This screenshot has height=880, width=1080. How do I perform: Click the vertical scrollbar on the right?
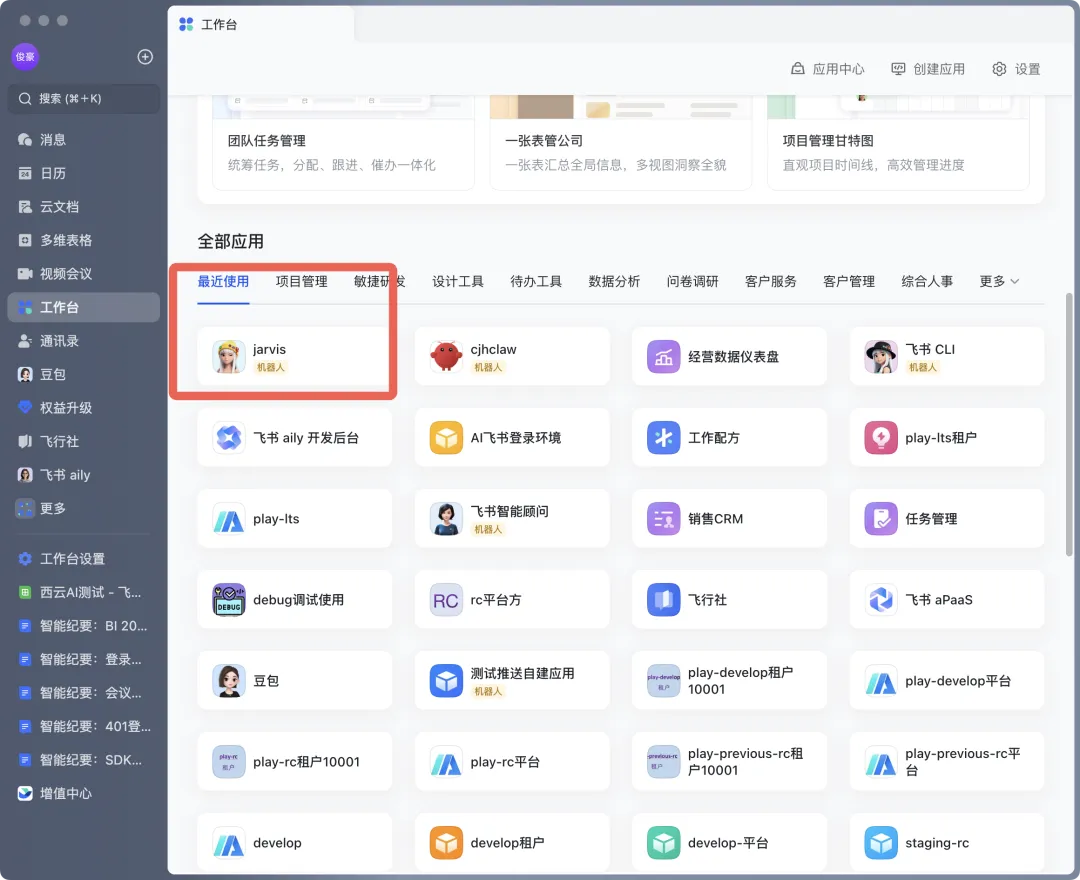pos(1069,424)
